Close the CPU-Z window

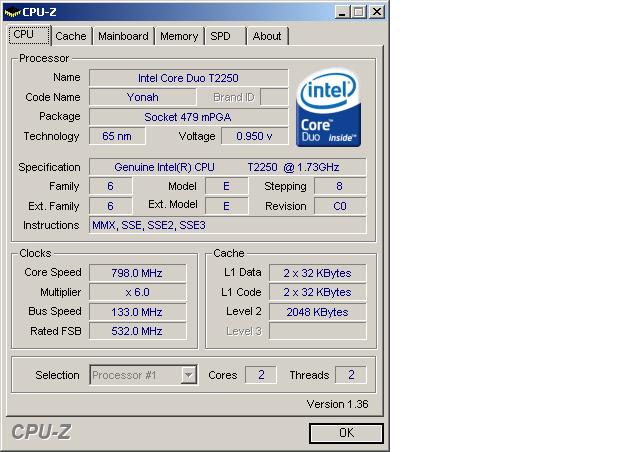377,12
